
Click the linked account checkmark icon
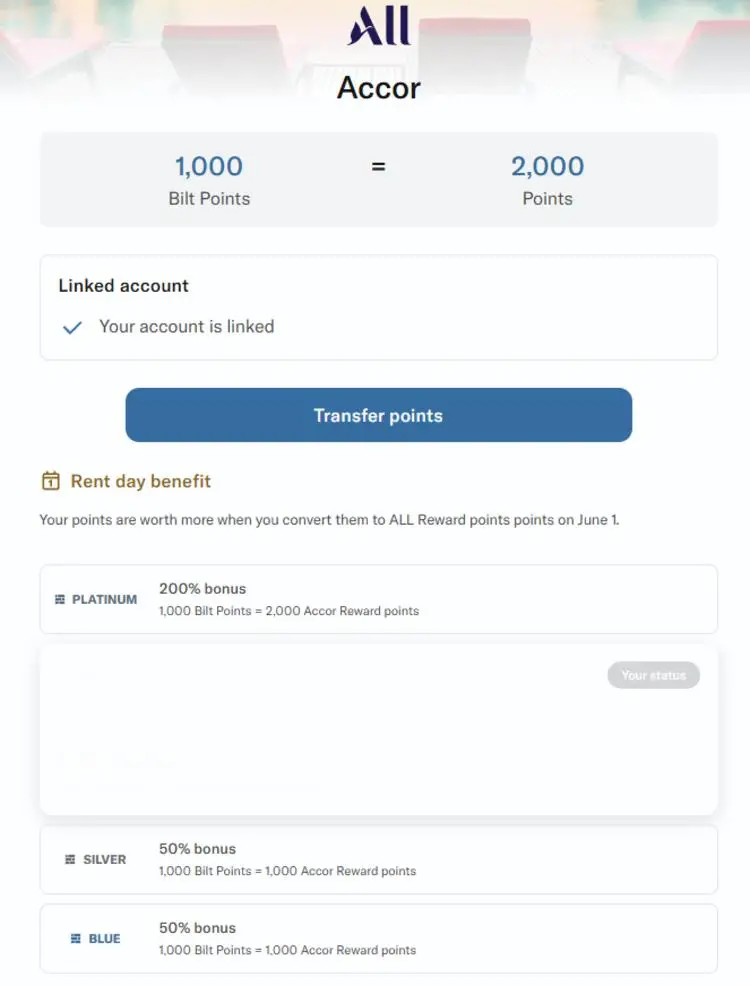coord(72,327)
